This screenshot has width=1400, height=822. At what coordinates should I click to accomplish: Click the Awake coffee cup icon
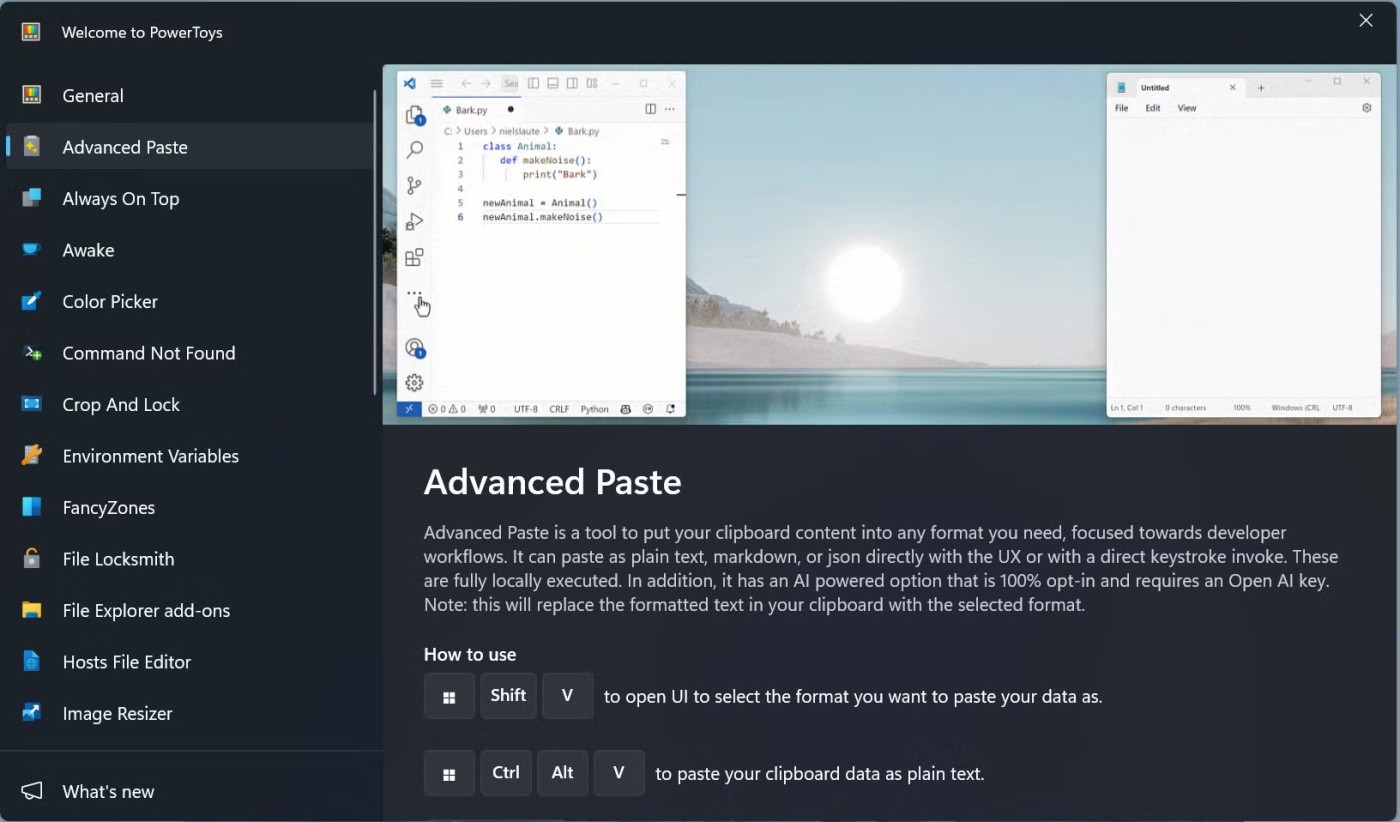coord(32,250)
